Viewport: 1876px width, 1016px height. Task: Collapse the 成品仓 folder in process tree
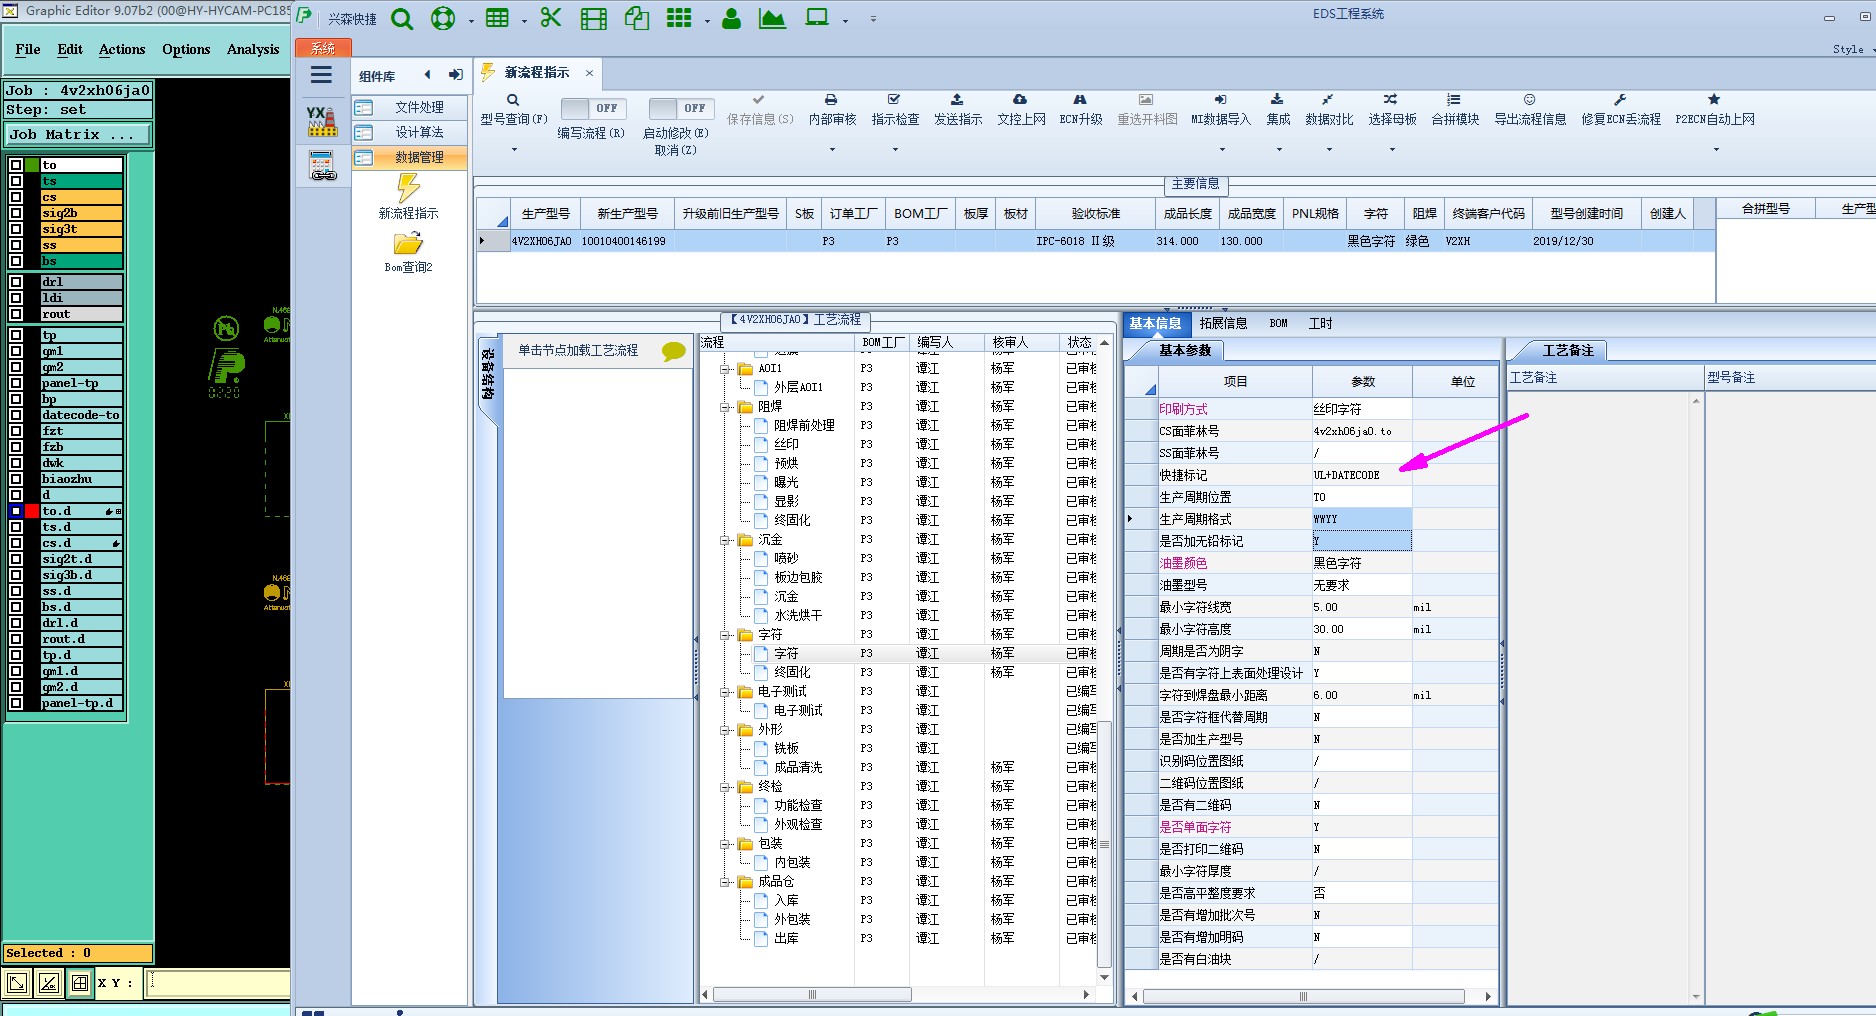725,882
